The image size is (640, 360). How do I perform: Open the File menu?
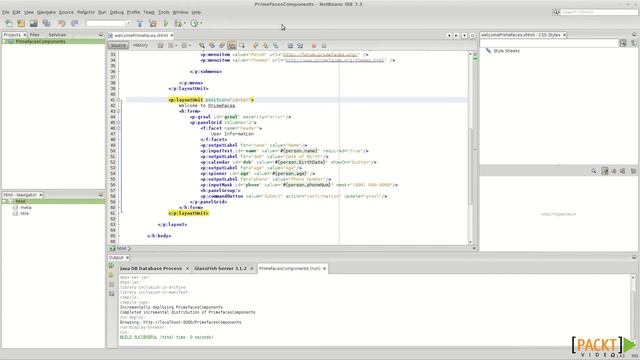[x=6, y=12]
